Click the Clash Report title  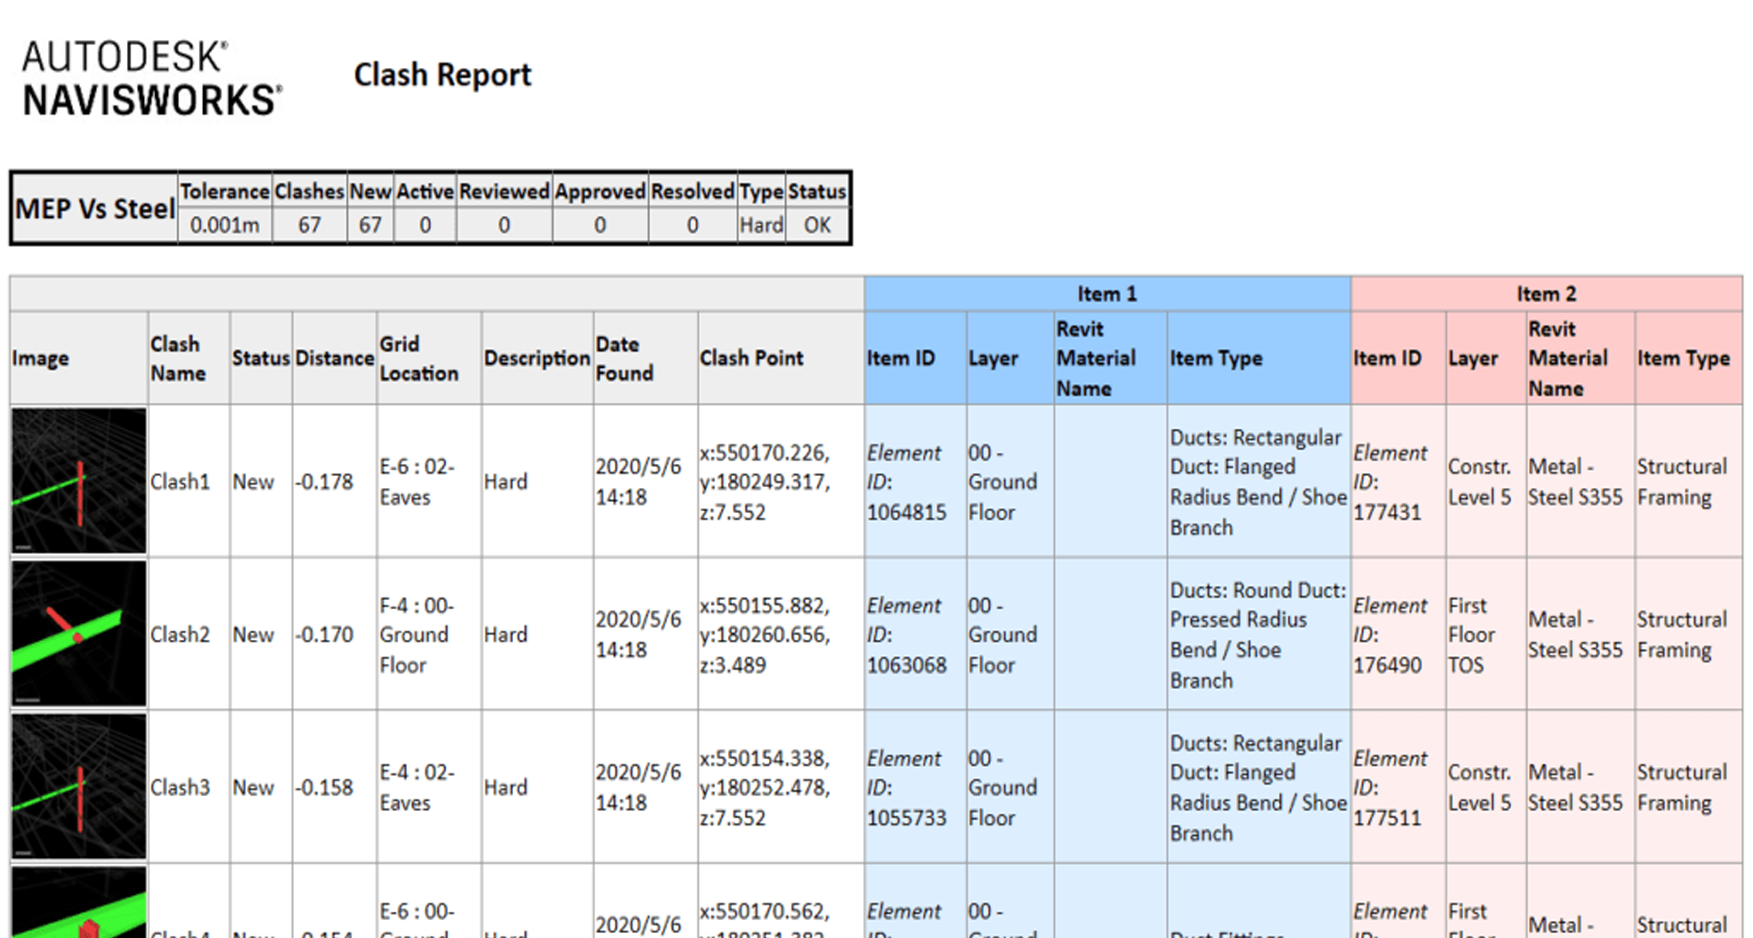(x=442, y=75)
